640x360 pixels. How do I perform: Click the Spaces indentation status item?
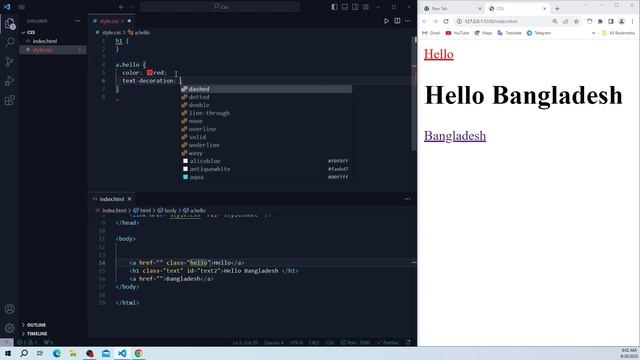coord(273,342)
